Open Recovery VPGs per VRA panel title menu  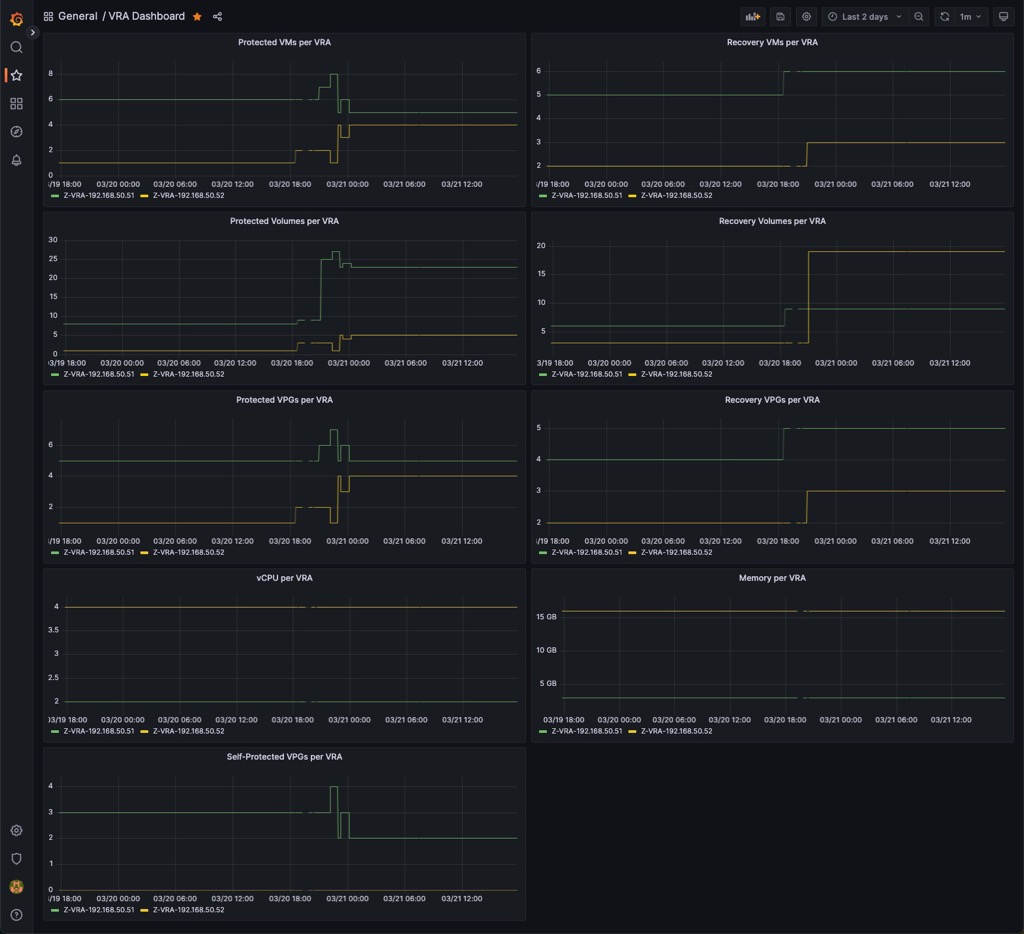772,400
